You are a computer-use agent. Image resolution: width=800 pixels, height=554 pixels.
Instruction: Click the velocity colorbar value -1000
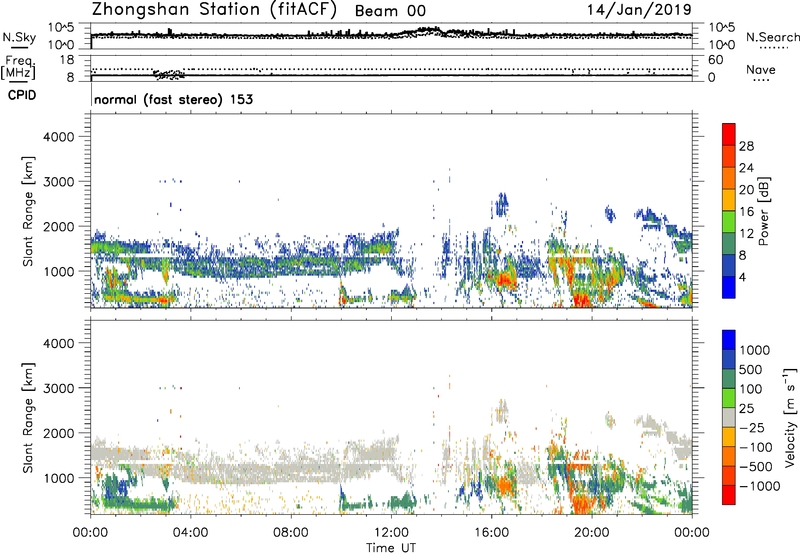(x=759, y=486)
